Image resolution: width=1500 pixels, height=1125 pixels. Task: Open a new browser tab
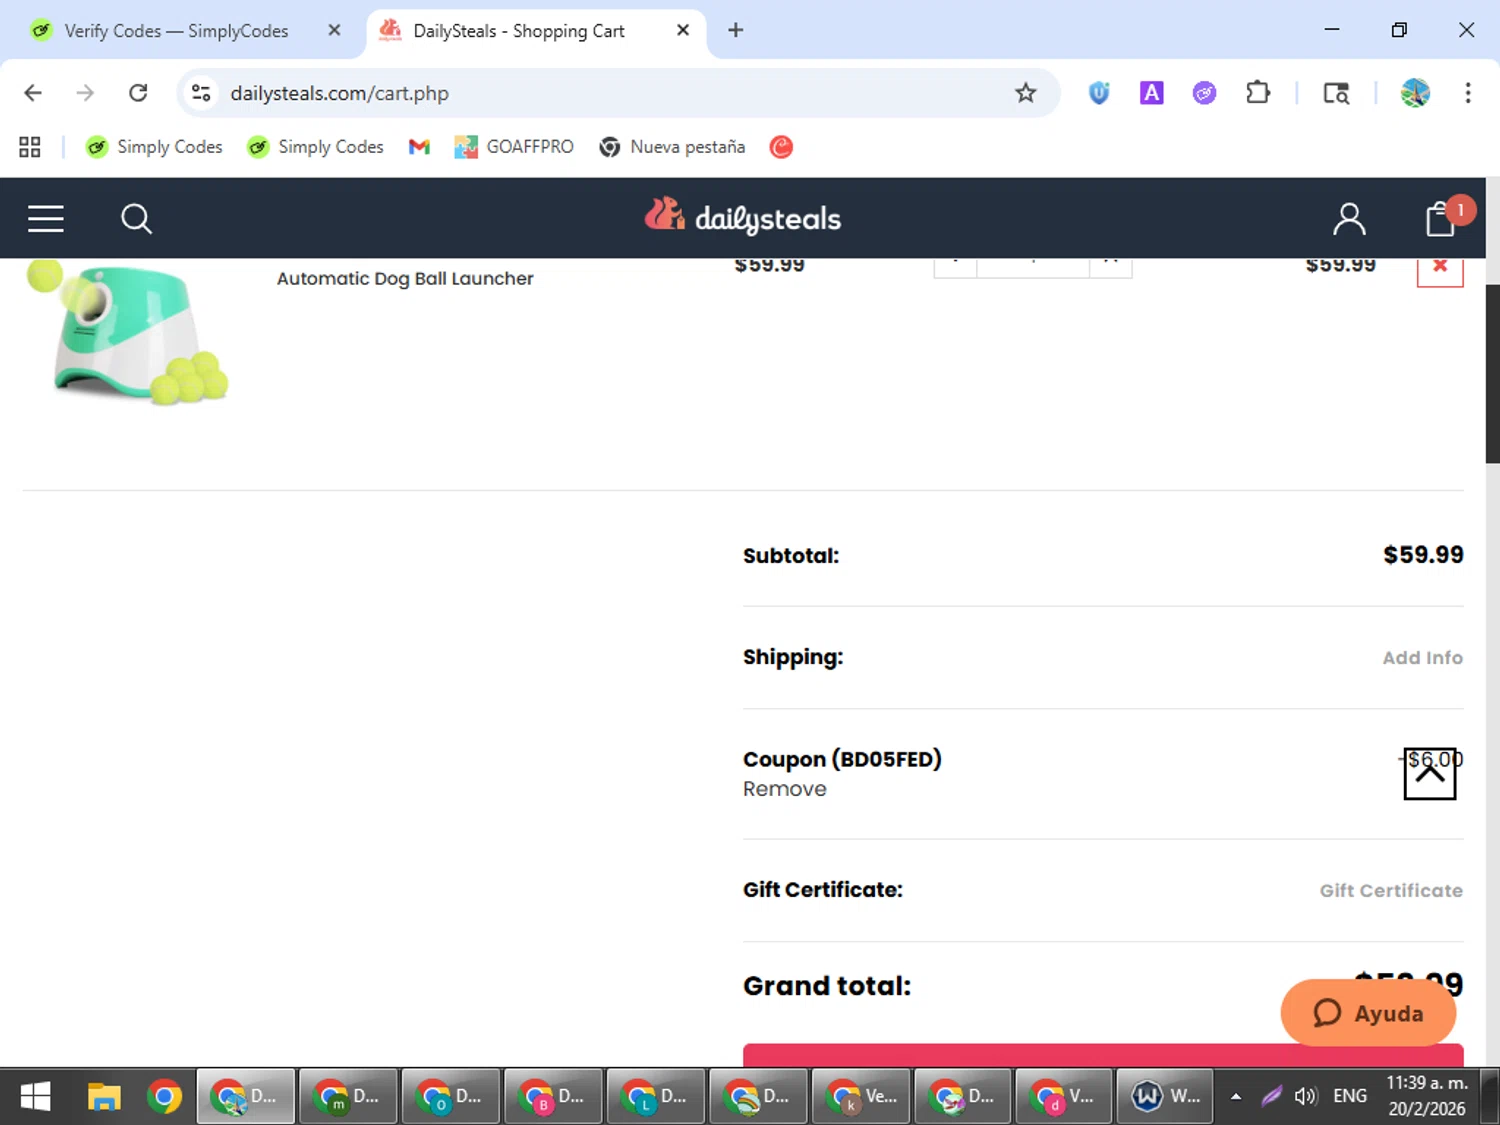coord(736,31)
